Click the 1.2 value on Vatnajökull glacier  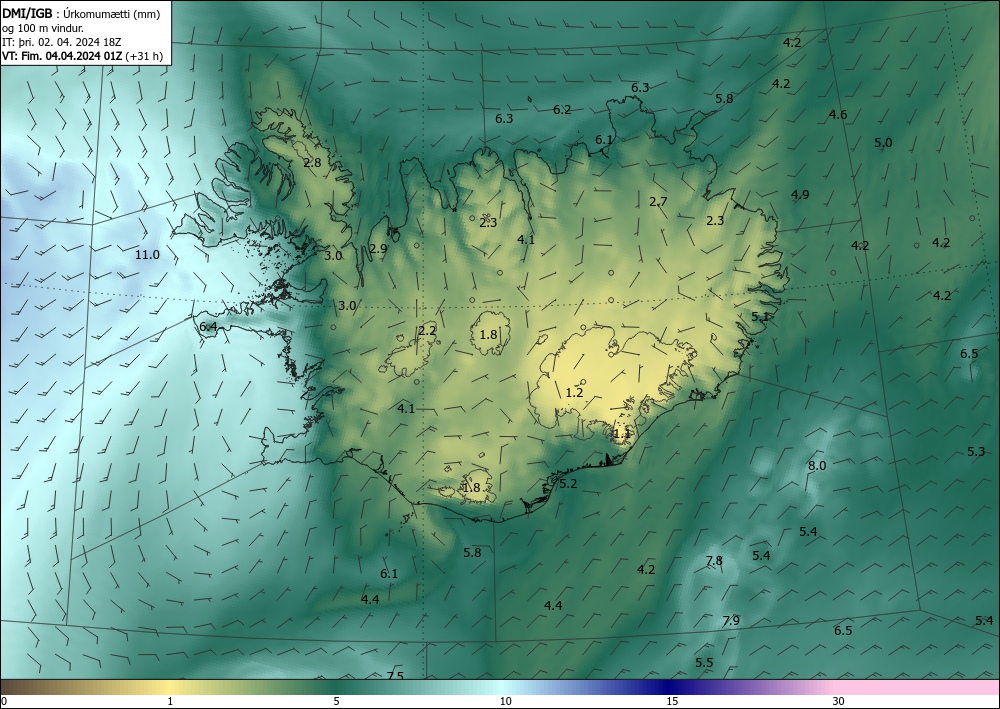click(575, 393)
